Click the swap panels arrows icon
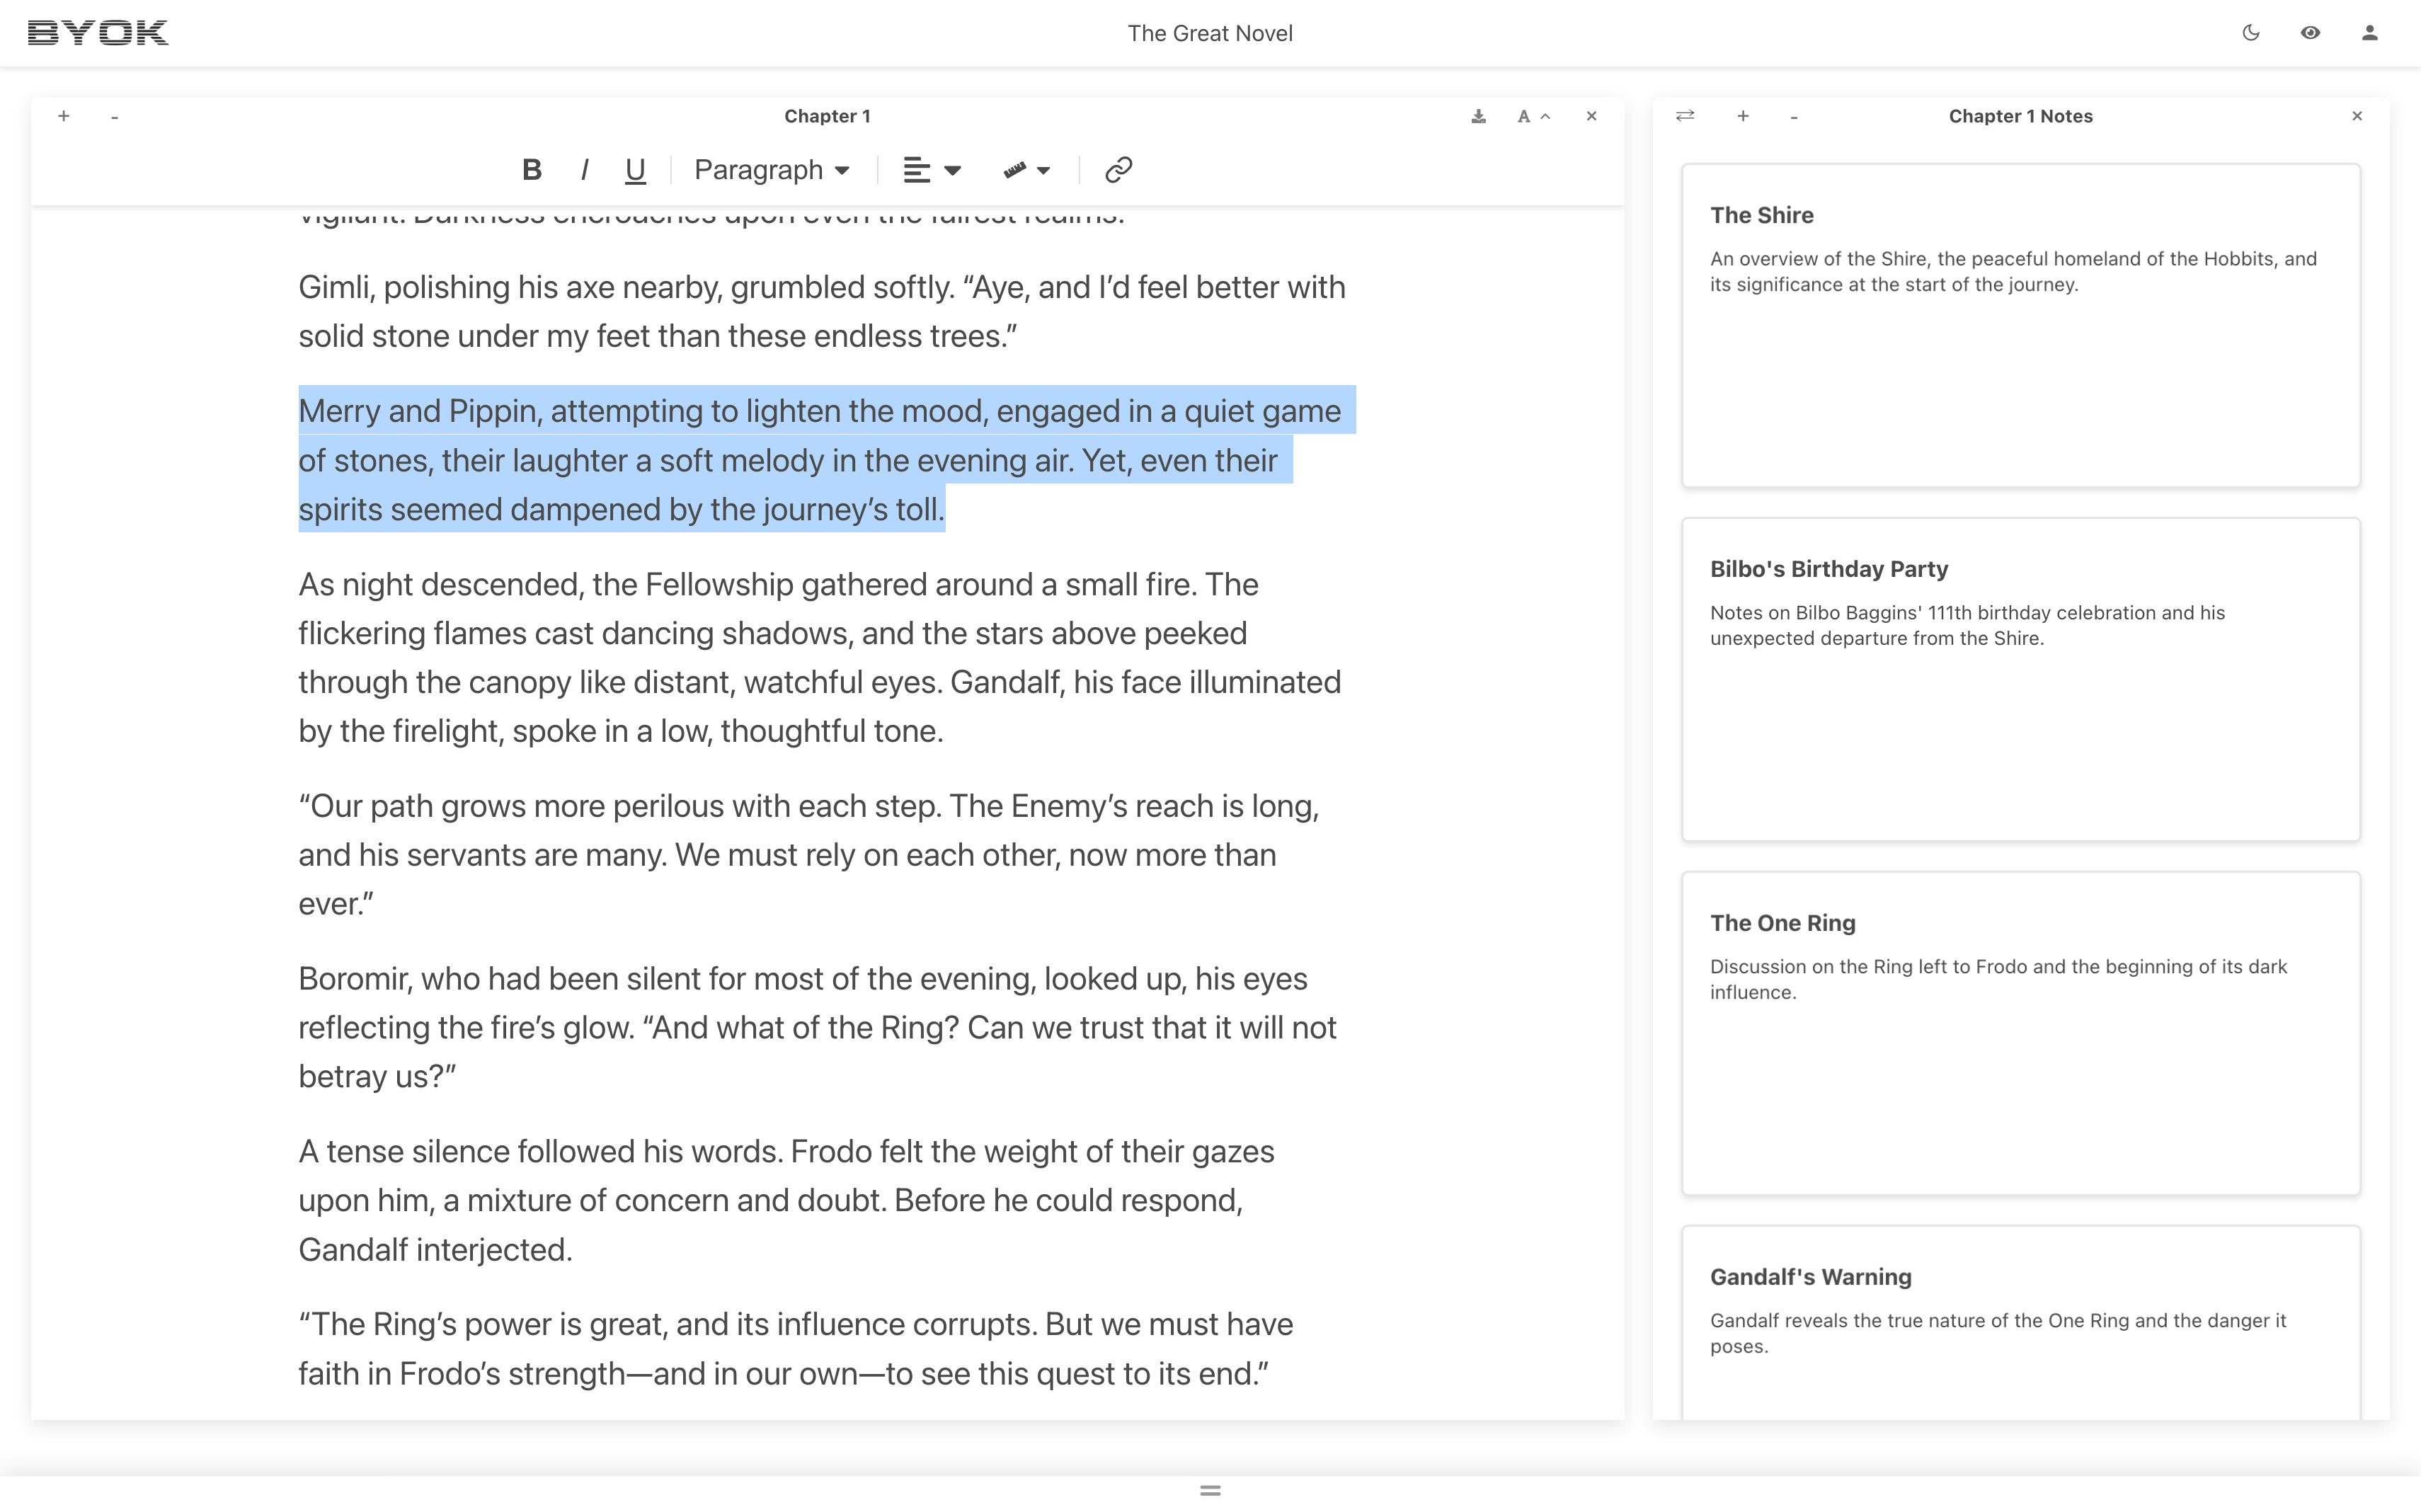This screenshot has width=2421, height=1512. pyautogui.click(x=1685, y=116)
